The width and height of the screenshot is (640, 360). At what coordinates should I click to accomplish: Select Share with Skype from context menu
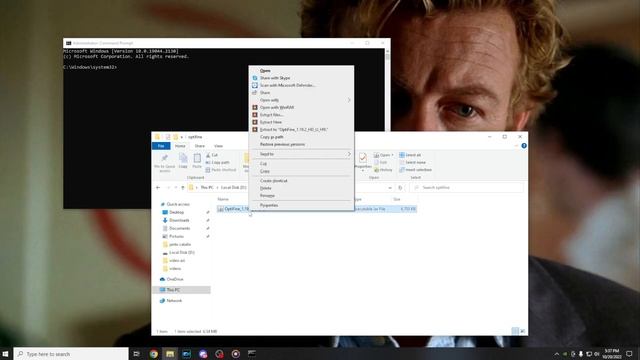(275, 78)
